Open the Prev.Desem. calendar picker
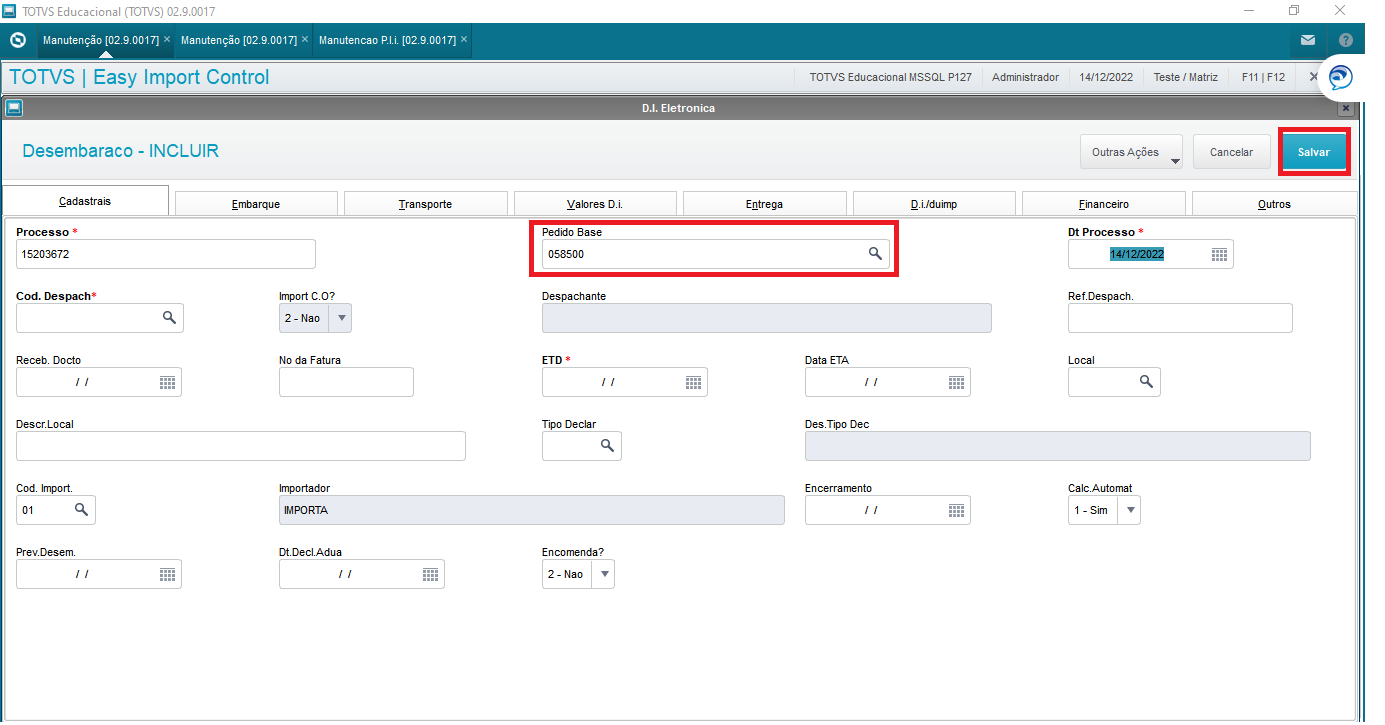The image size is (1385, 725). [167, 574]
